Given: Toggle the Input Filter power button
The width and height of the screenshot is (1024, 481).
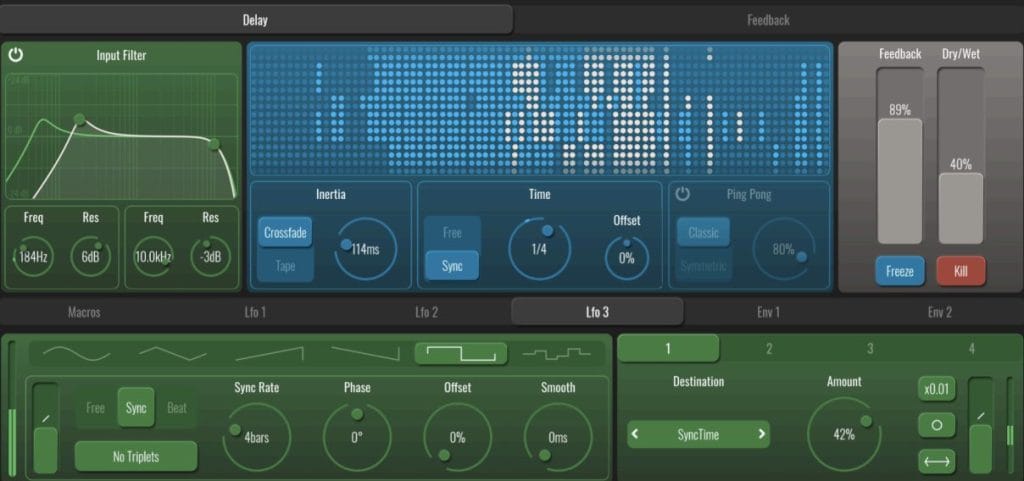Looking at the screenshot, I should tap(16, 55).
